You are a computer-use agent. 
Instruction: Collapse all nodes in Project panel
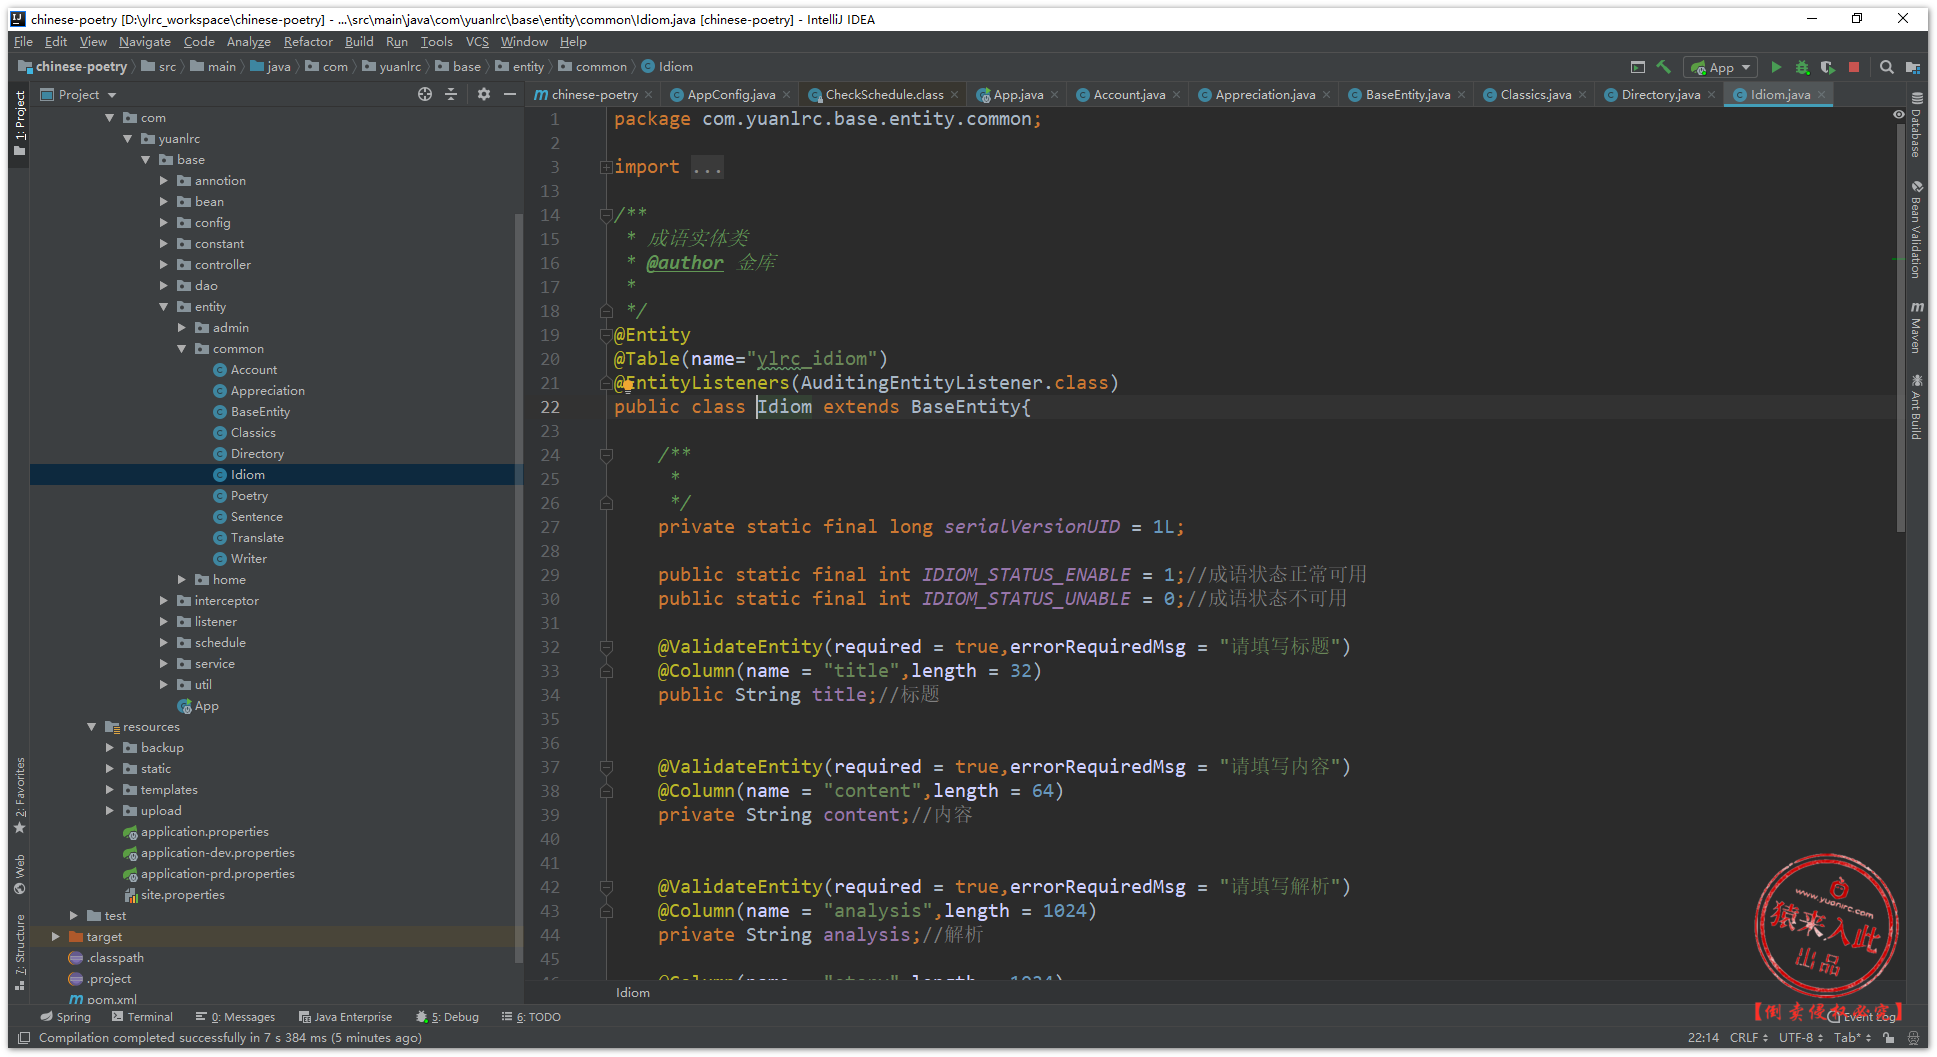[x=451, y=94]
